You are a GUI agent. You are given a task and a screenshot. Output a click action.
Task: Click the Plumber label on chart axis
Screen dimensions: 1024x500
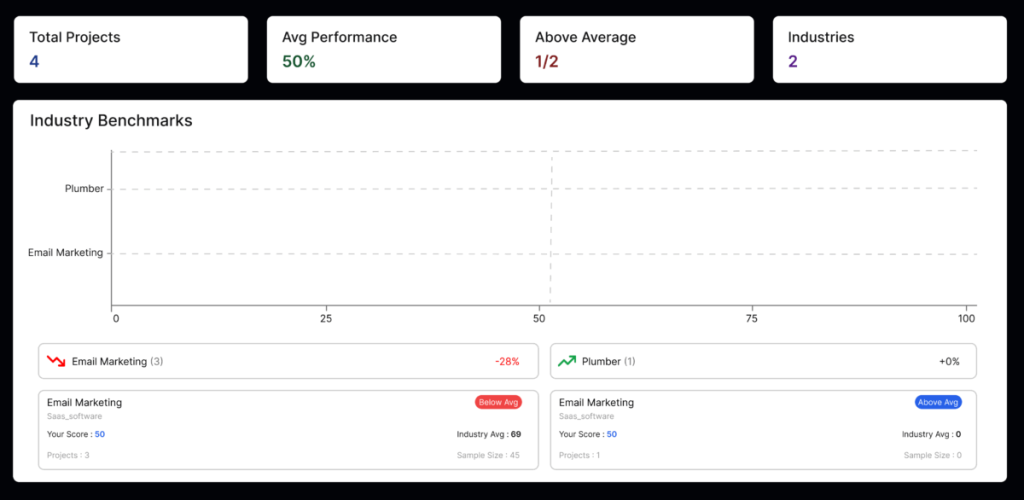[x=84, y=188]
